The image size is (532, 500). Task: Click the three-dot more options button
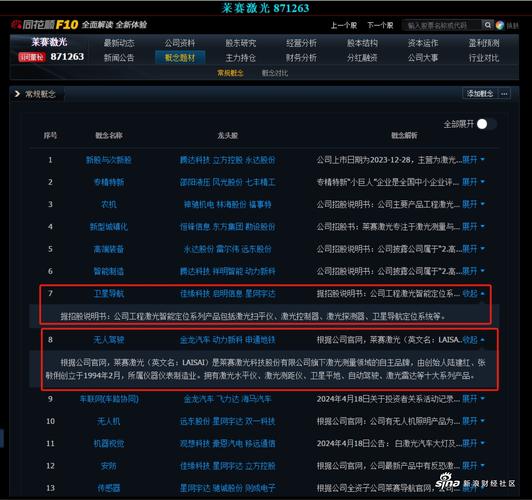[504, 94]
